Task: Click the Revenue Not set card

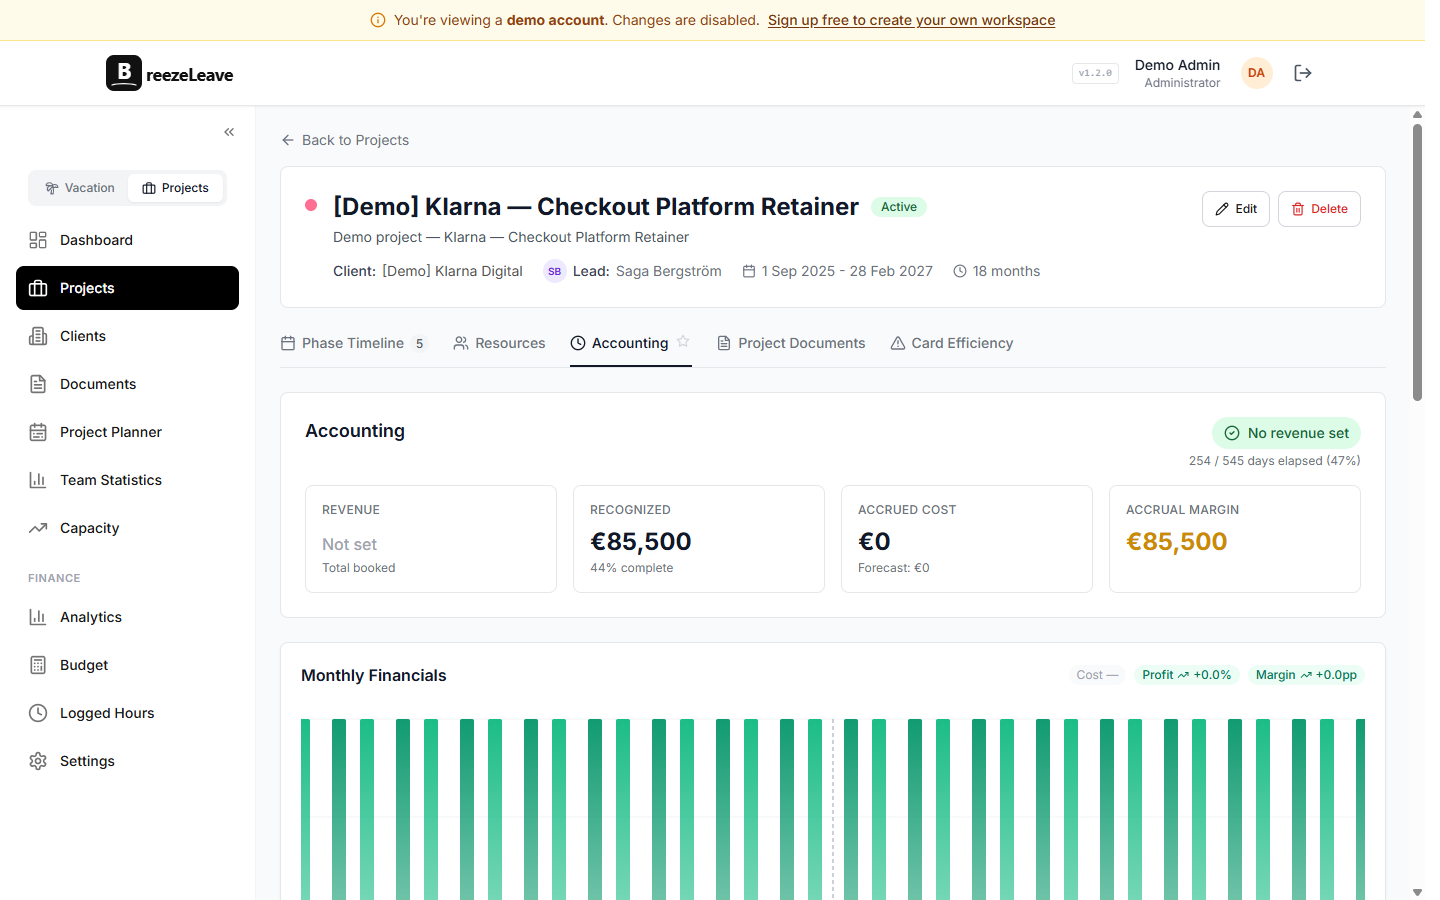Action: [x=431, y=539]
